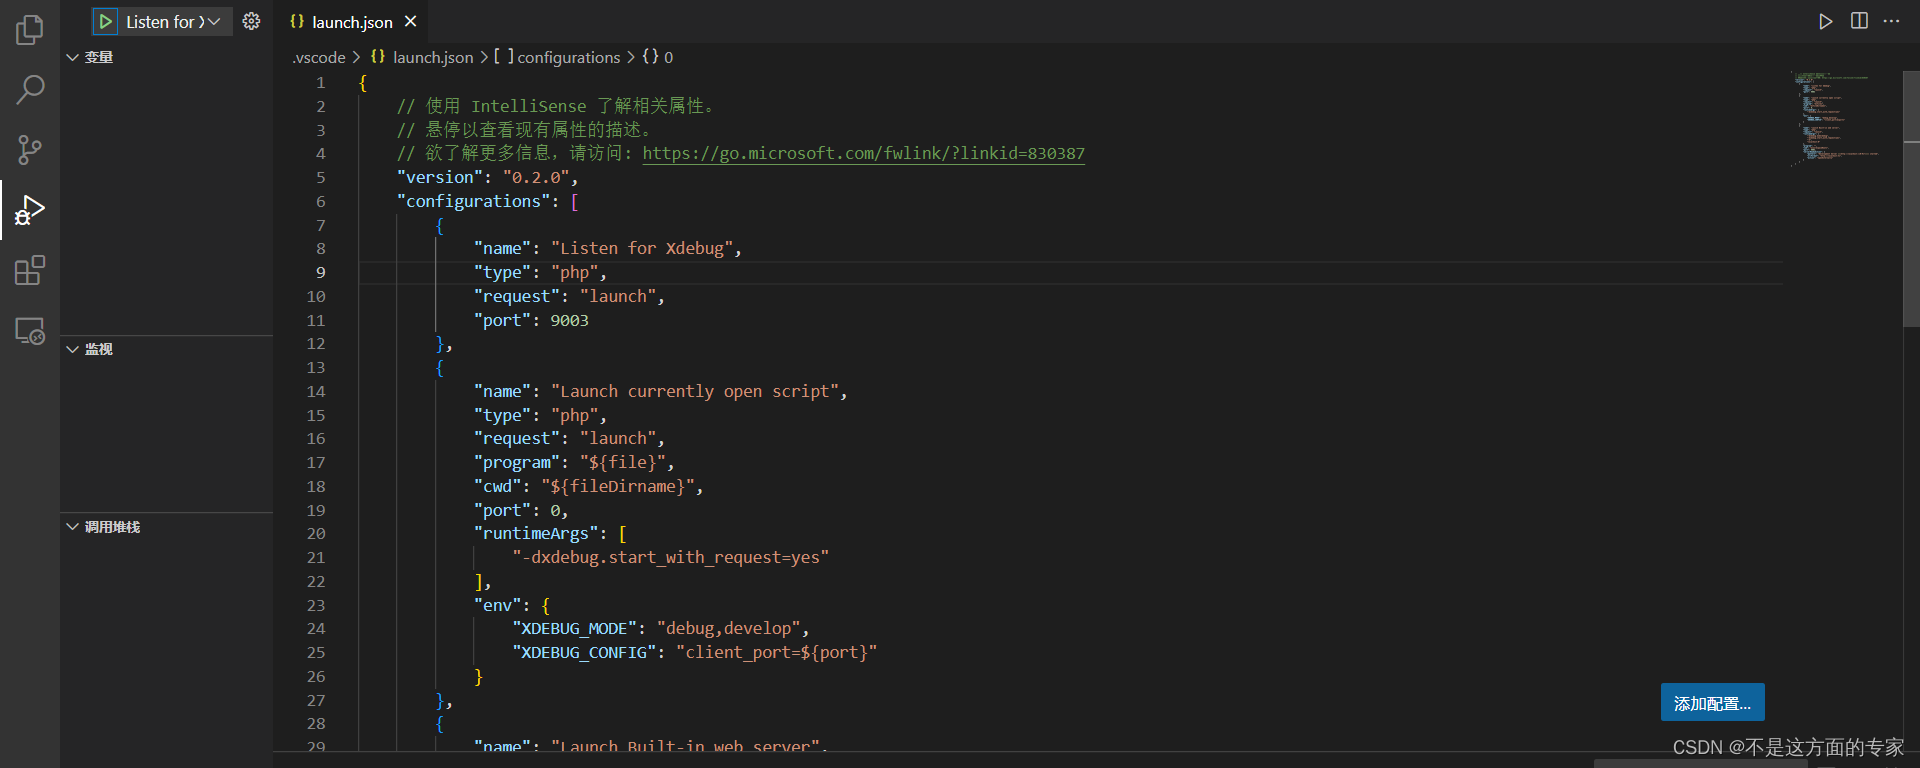This screenshot has height=768, width=1920.
Task: Click the port value 9003
Action: tap(569, 320)
